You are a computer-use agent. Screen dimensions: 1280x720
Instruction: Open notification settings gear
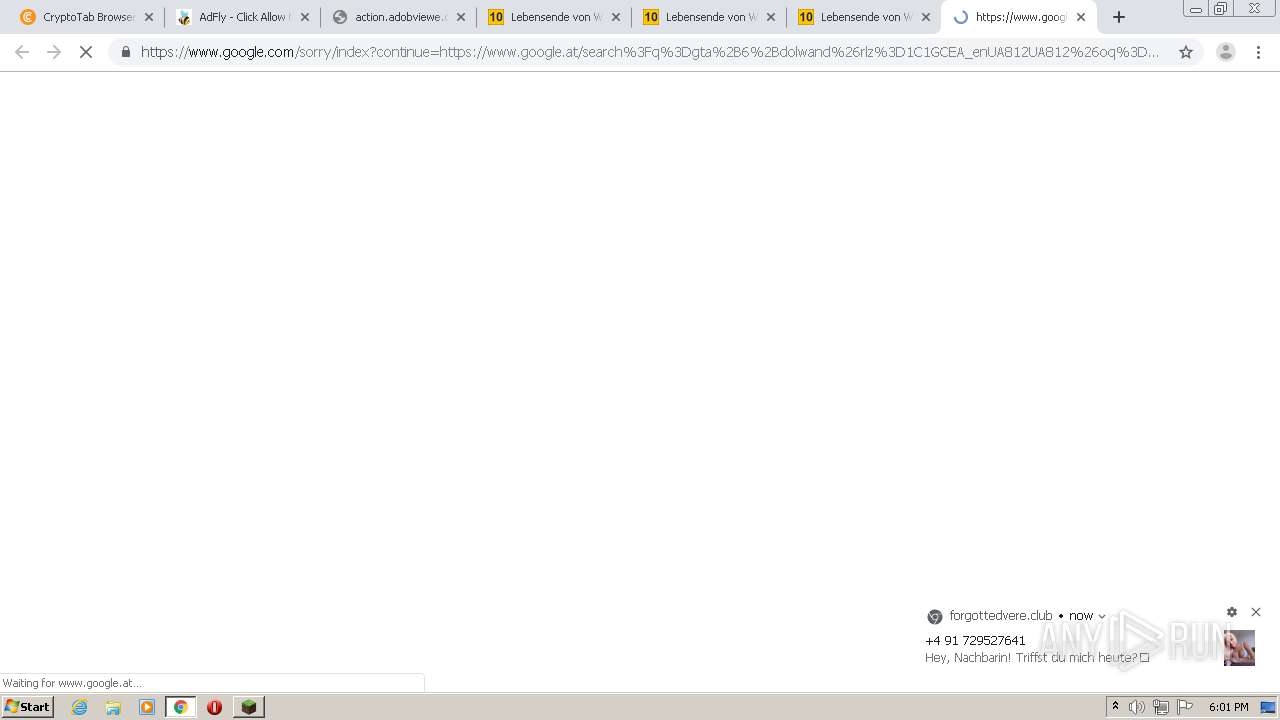coord(1232,612)
